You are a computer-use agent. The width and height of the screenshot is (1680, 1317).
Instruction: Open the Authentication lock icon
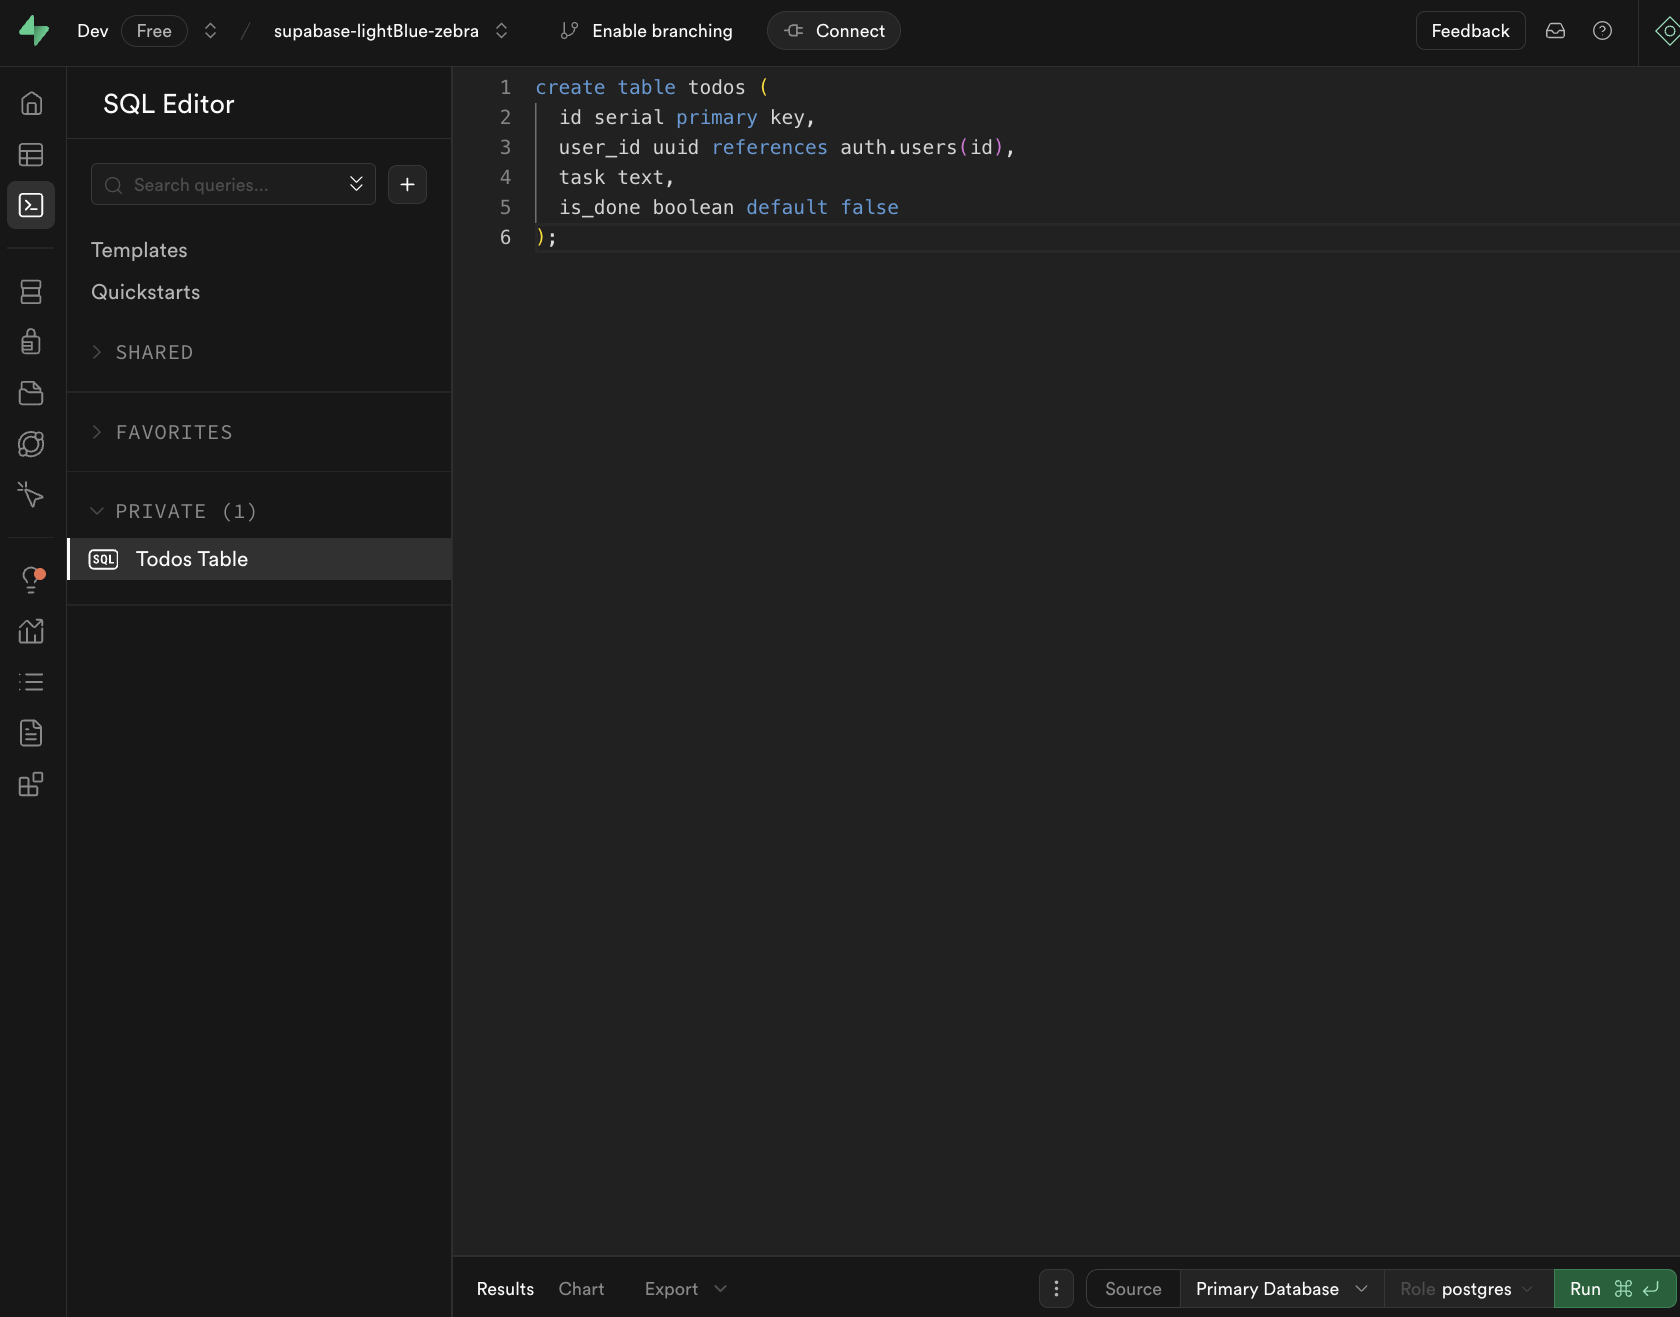tap(31, 342)
